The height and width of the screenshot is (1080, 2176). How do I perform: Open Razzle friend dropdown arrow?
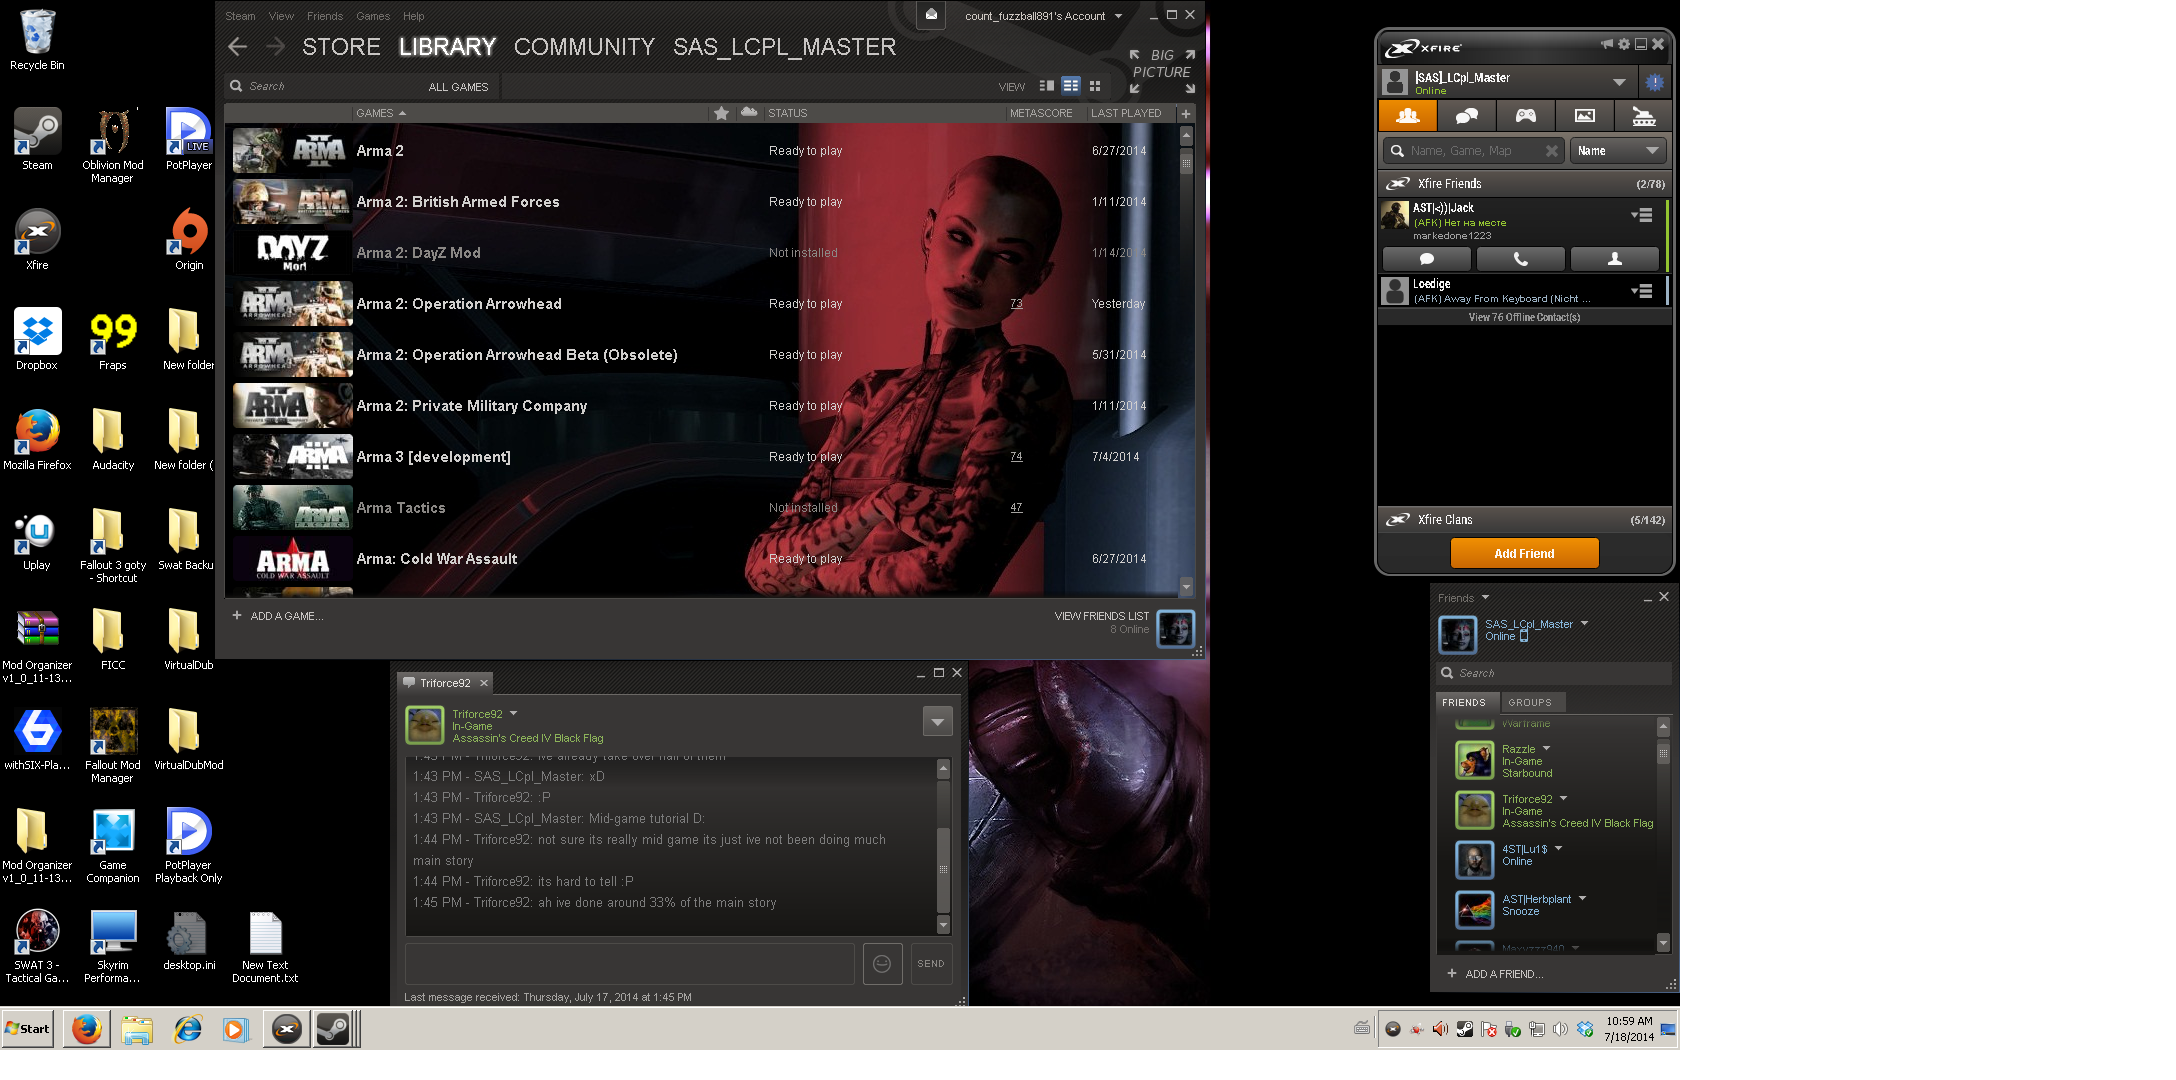(x=1546, y=749)
